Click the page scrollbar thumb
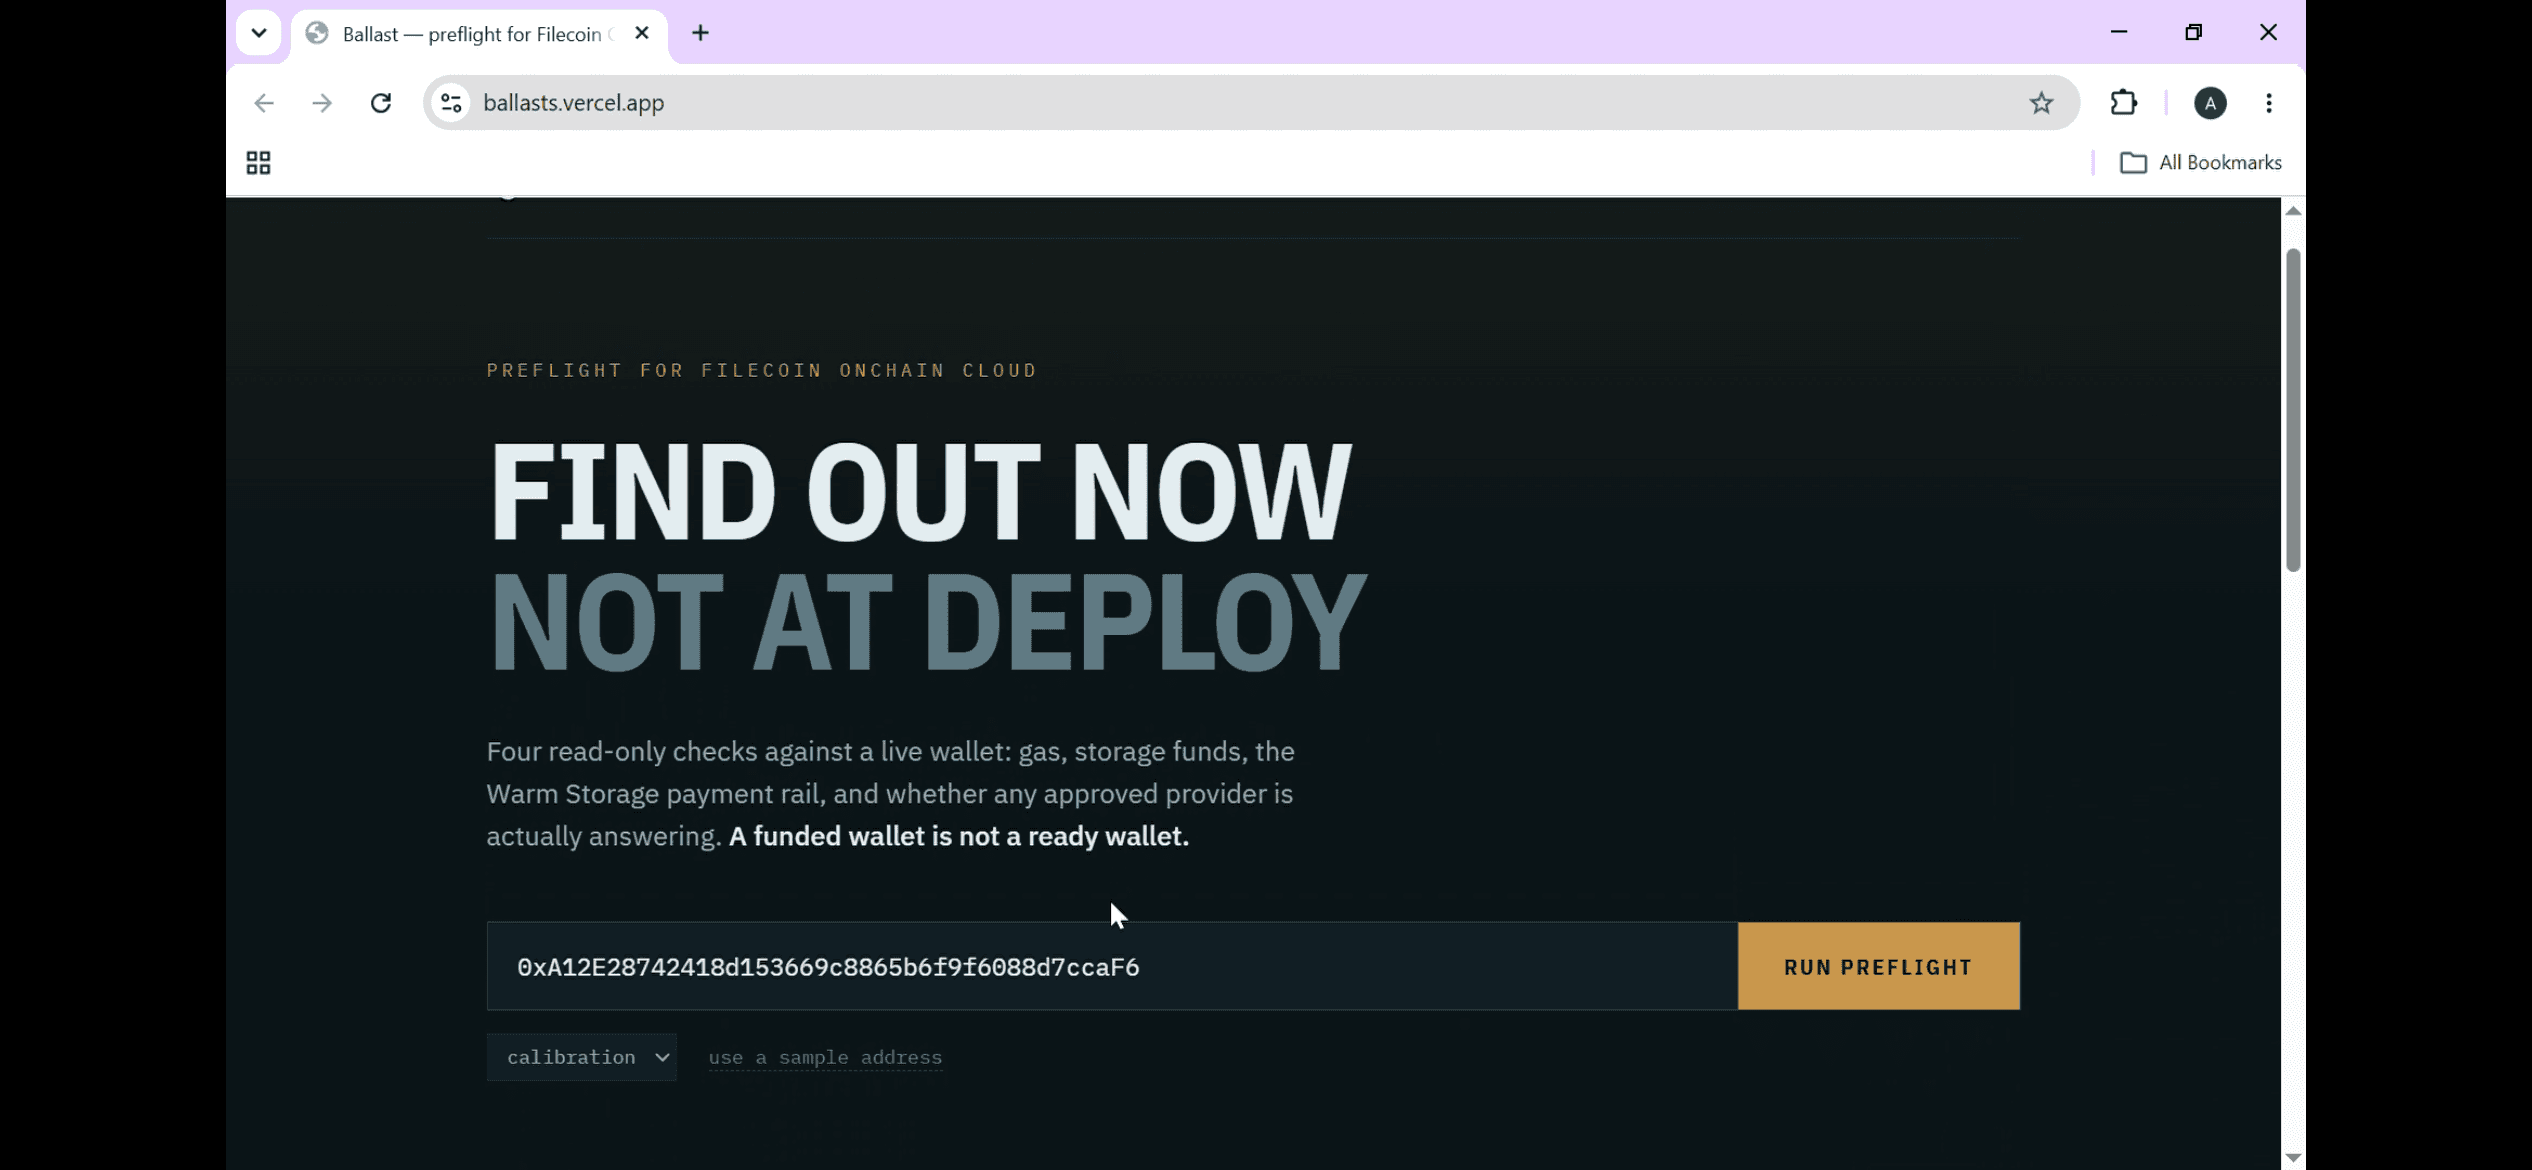This screenshot has width=2532, height=1170. 2293,410
